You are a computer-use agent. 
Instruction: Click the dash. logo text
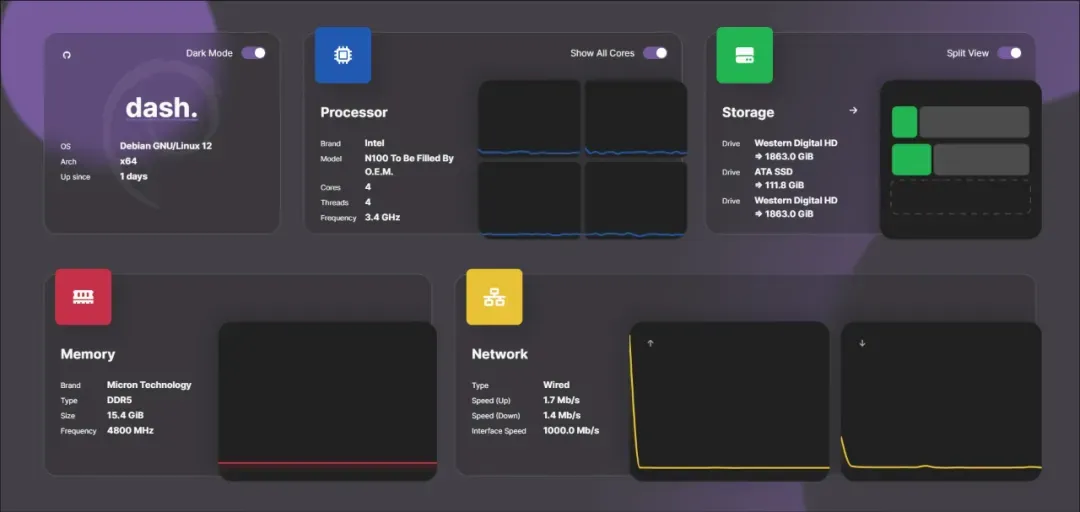[x=161, y=108]
